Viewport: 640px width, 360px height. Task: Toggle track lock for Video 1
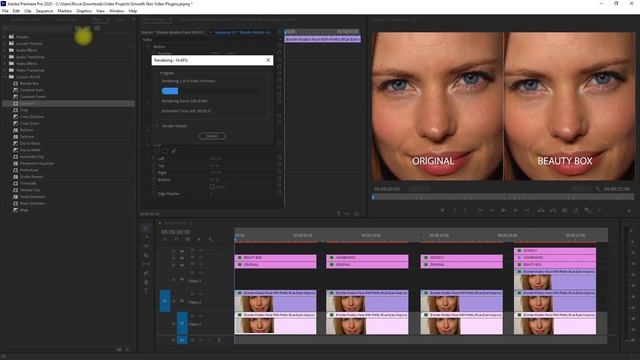click(x=173, y=323)
